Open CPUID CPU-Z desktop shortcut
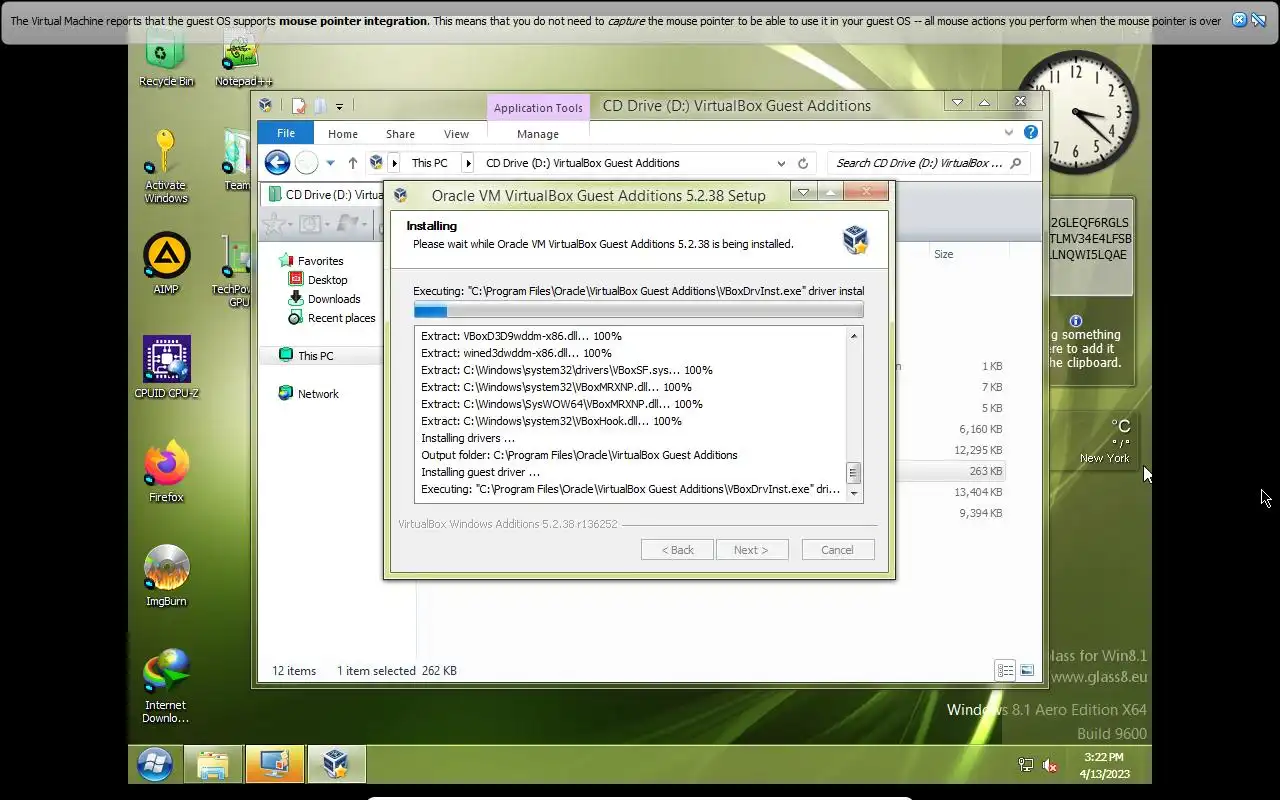 click(166, 367)
